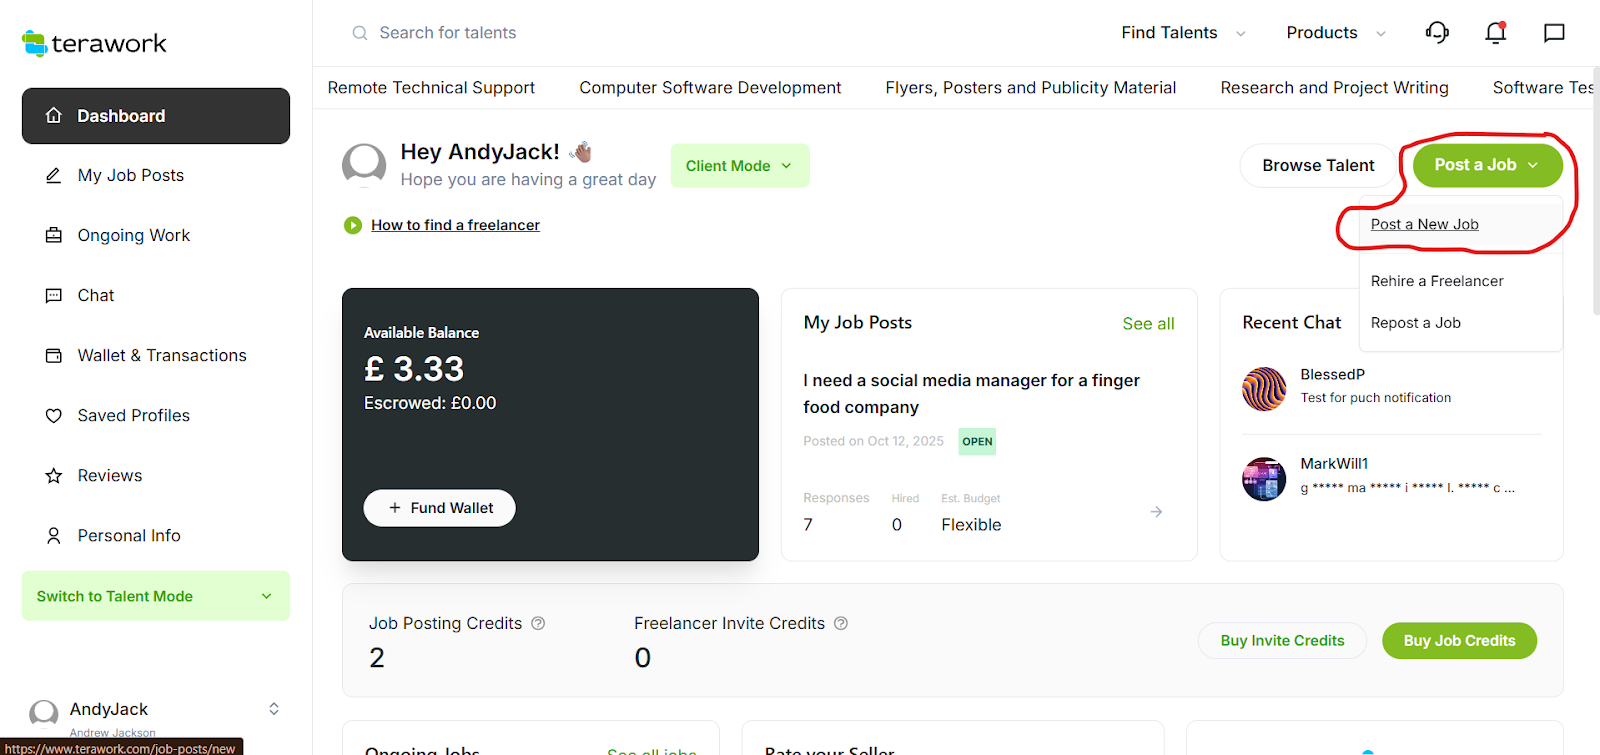Screen dimensions: 1600x755
Task: Select Post a New Job menu entry
Action: pyautogui.click(x=1424, y=225)
